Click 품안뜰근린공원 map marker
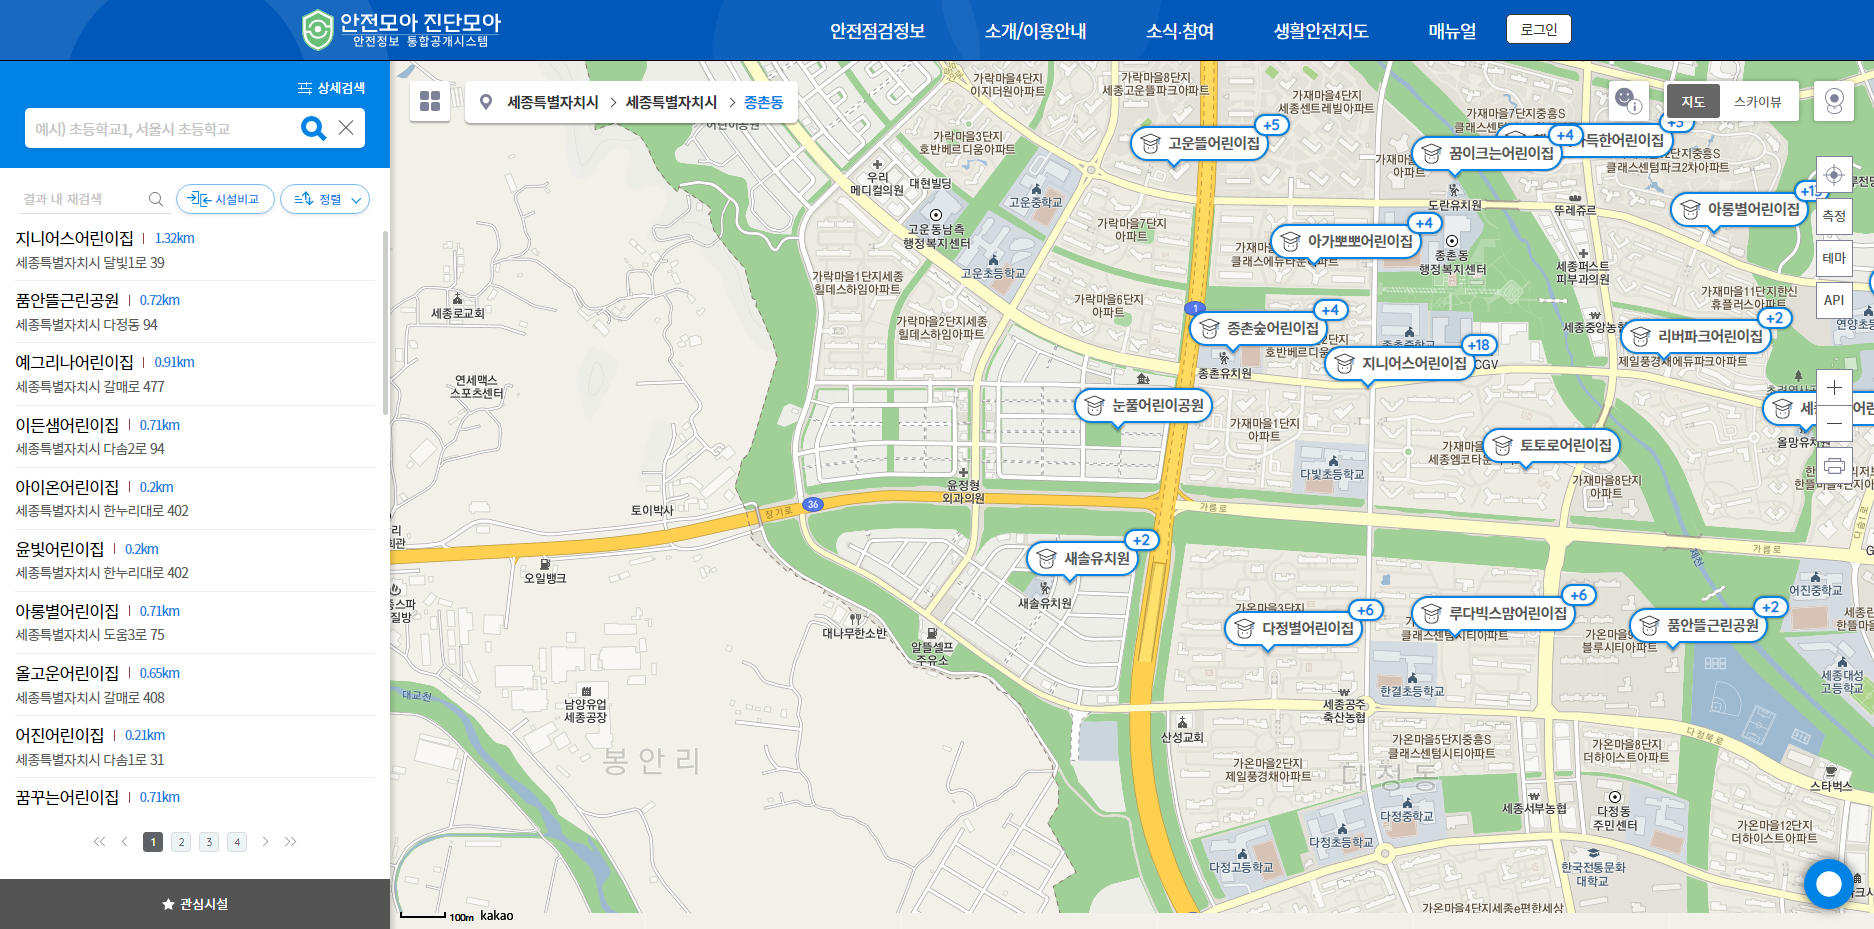The image size is (1874, 929). tap(1698, 625)
